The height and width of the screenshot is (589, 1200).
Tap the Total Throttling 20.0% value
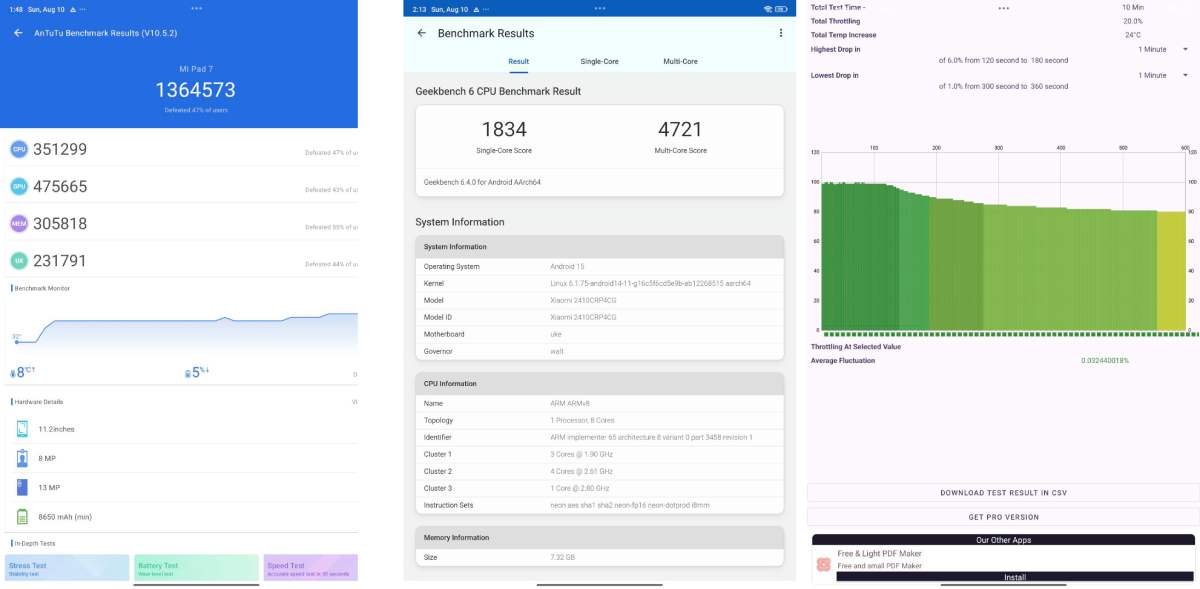tap(1132, 21)
